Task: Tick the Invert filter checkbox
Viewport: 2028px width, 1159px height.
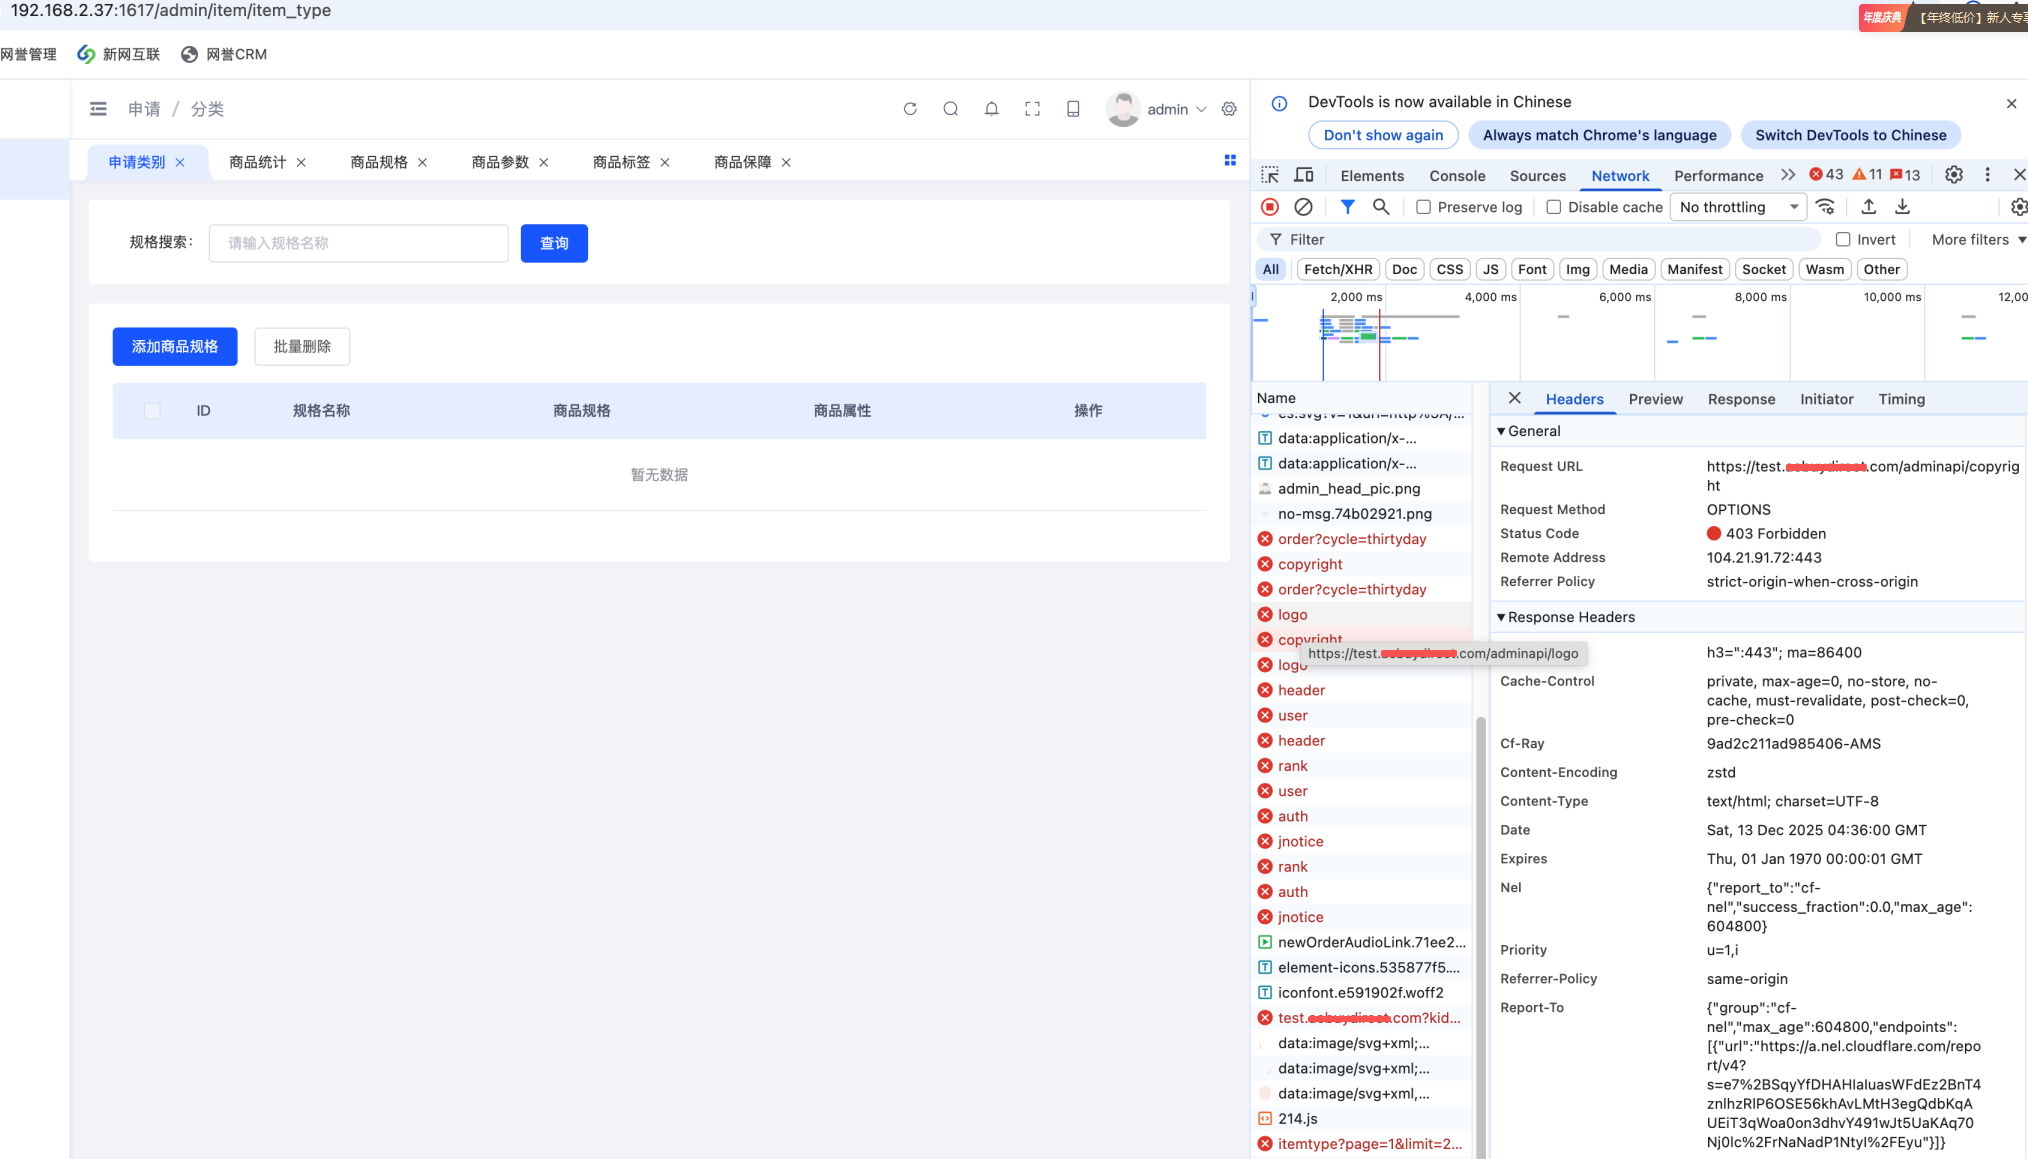Action: (1842, 240)
